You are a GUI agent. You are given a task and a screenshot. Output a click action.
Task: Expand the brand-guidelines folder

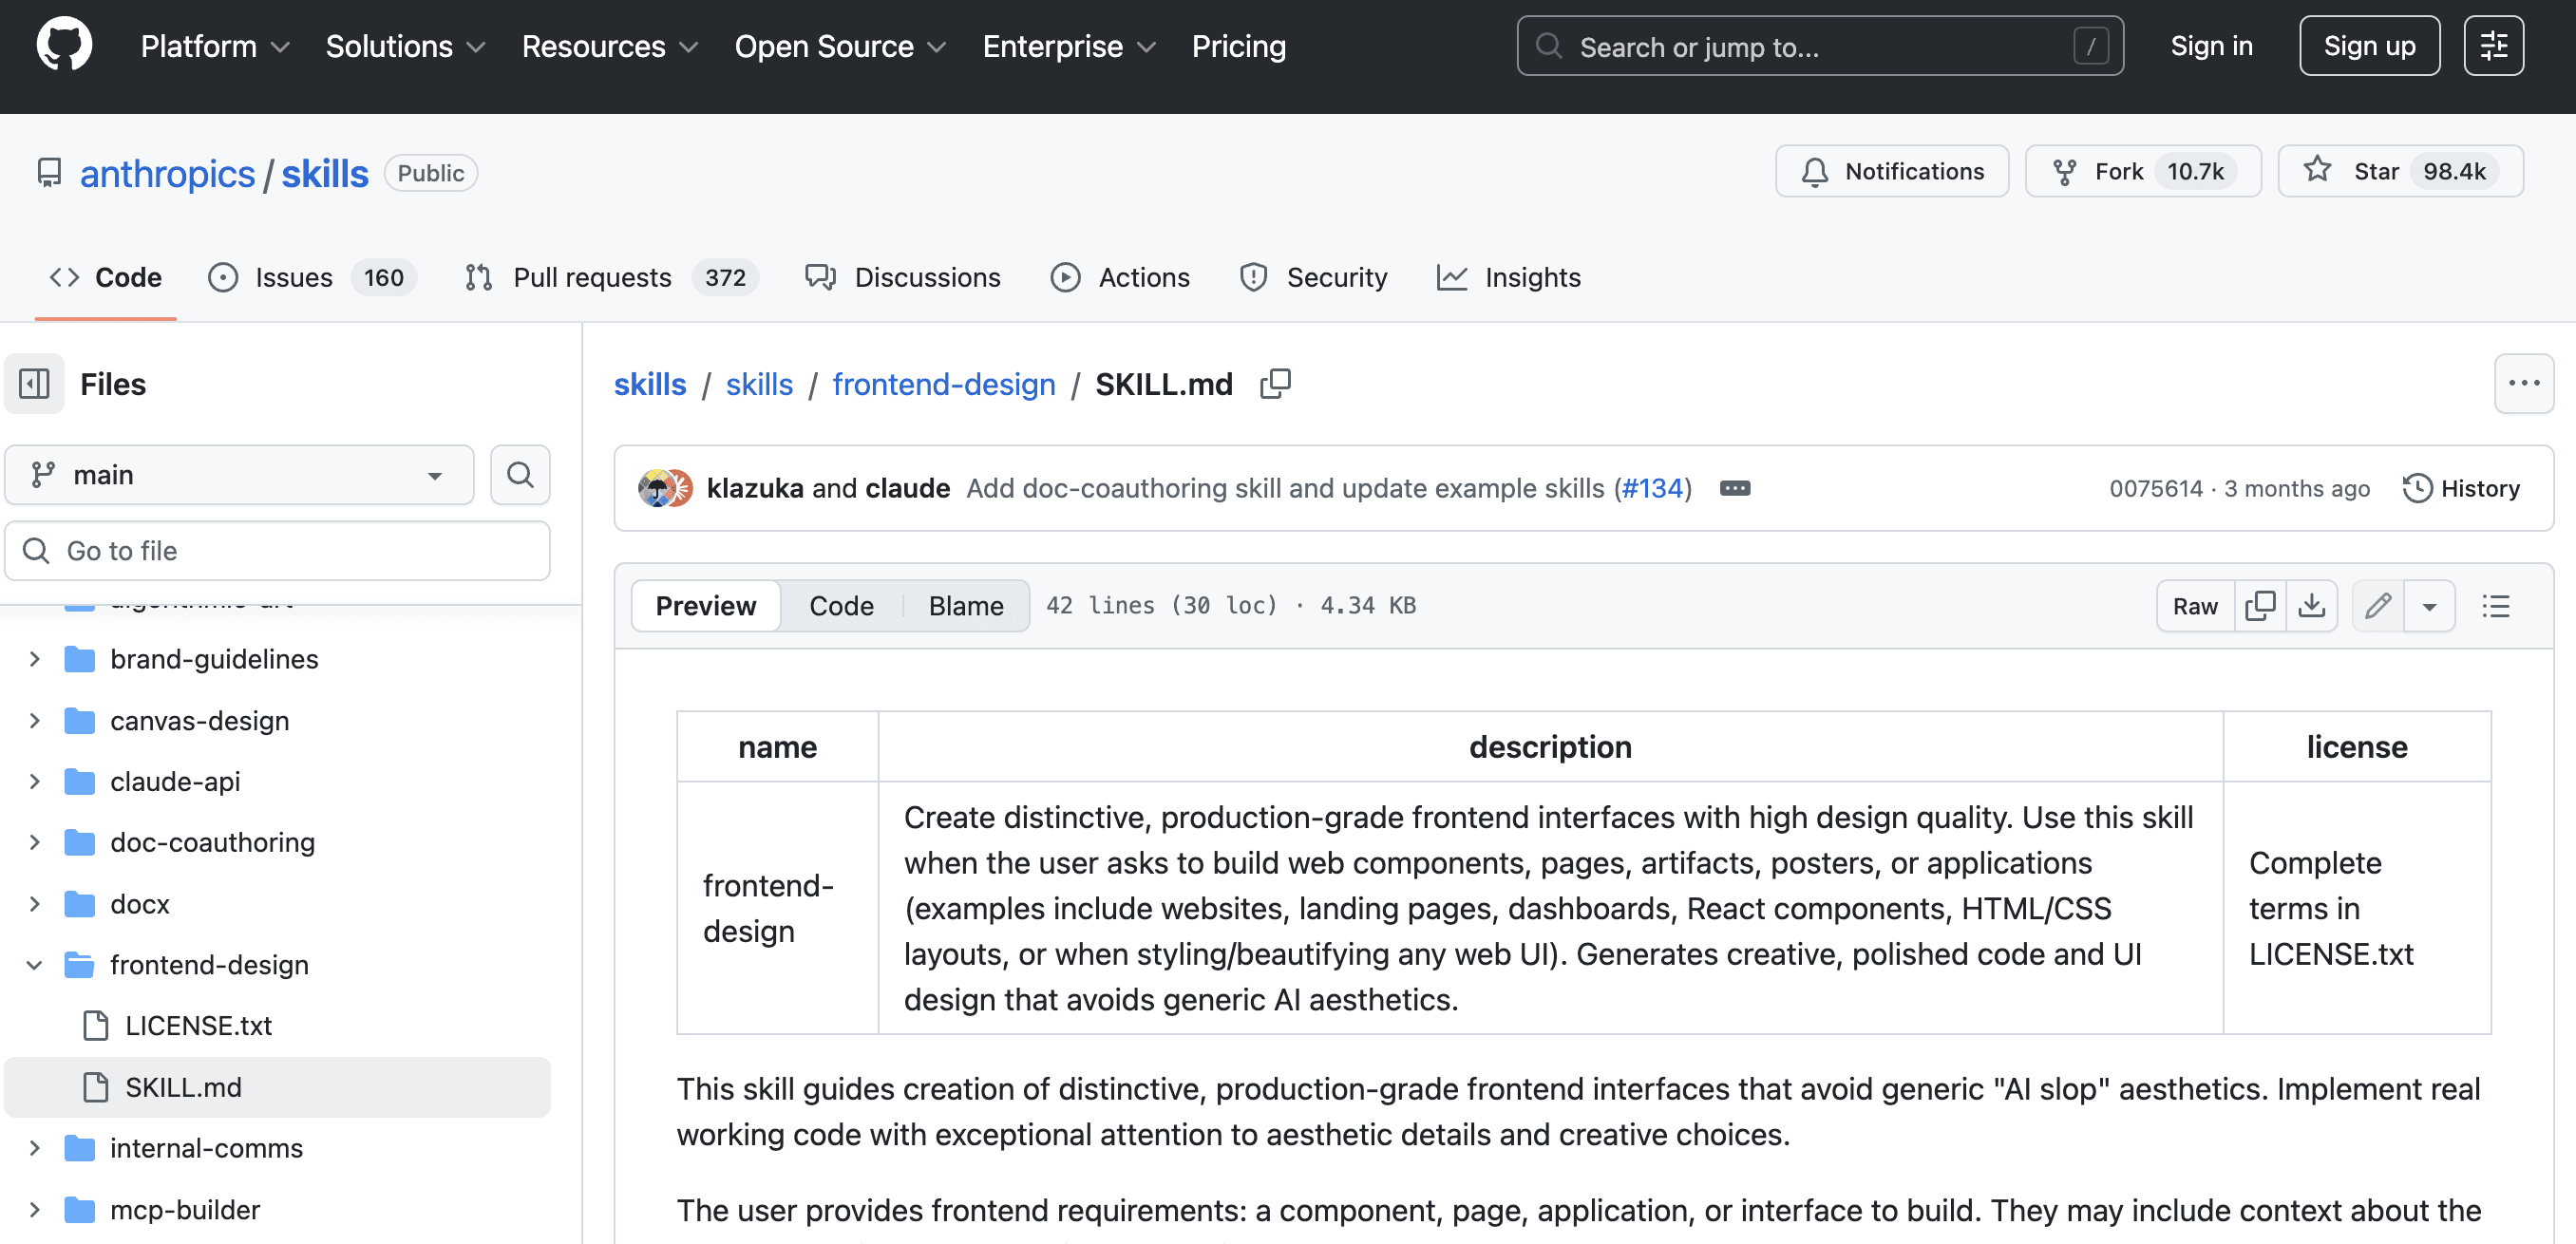pyautogui.click(x=35, y=659)
